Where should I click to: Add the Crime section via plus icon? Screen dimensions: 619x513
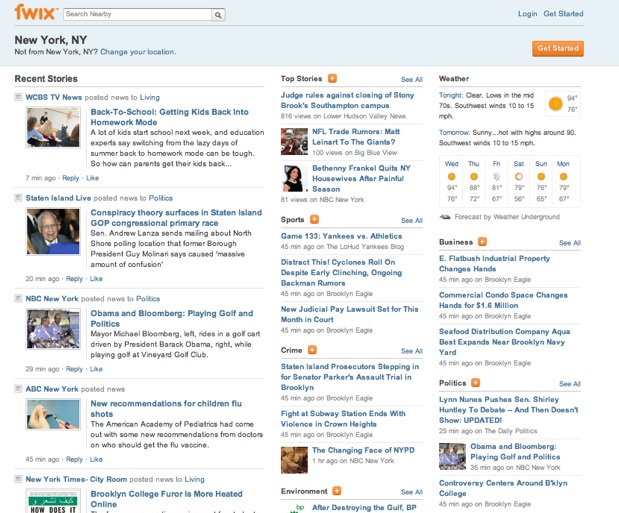[x=312, y=350]
